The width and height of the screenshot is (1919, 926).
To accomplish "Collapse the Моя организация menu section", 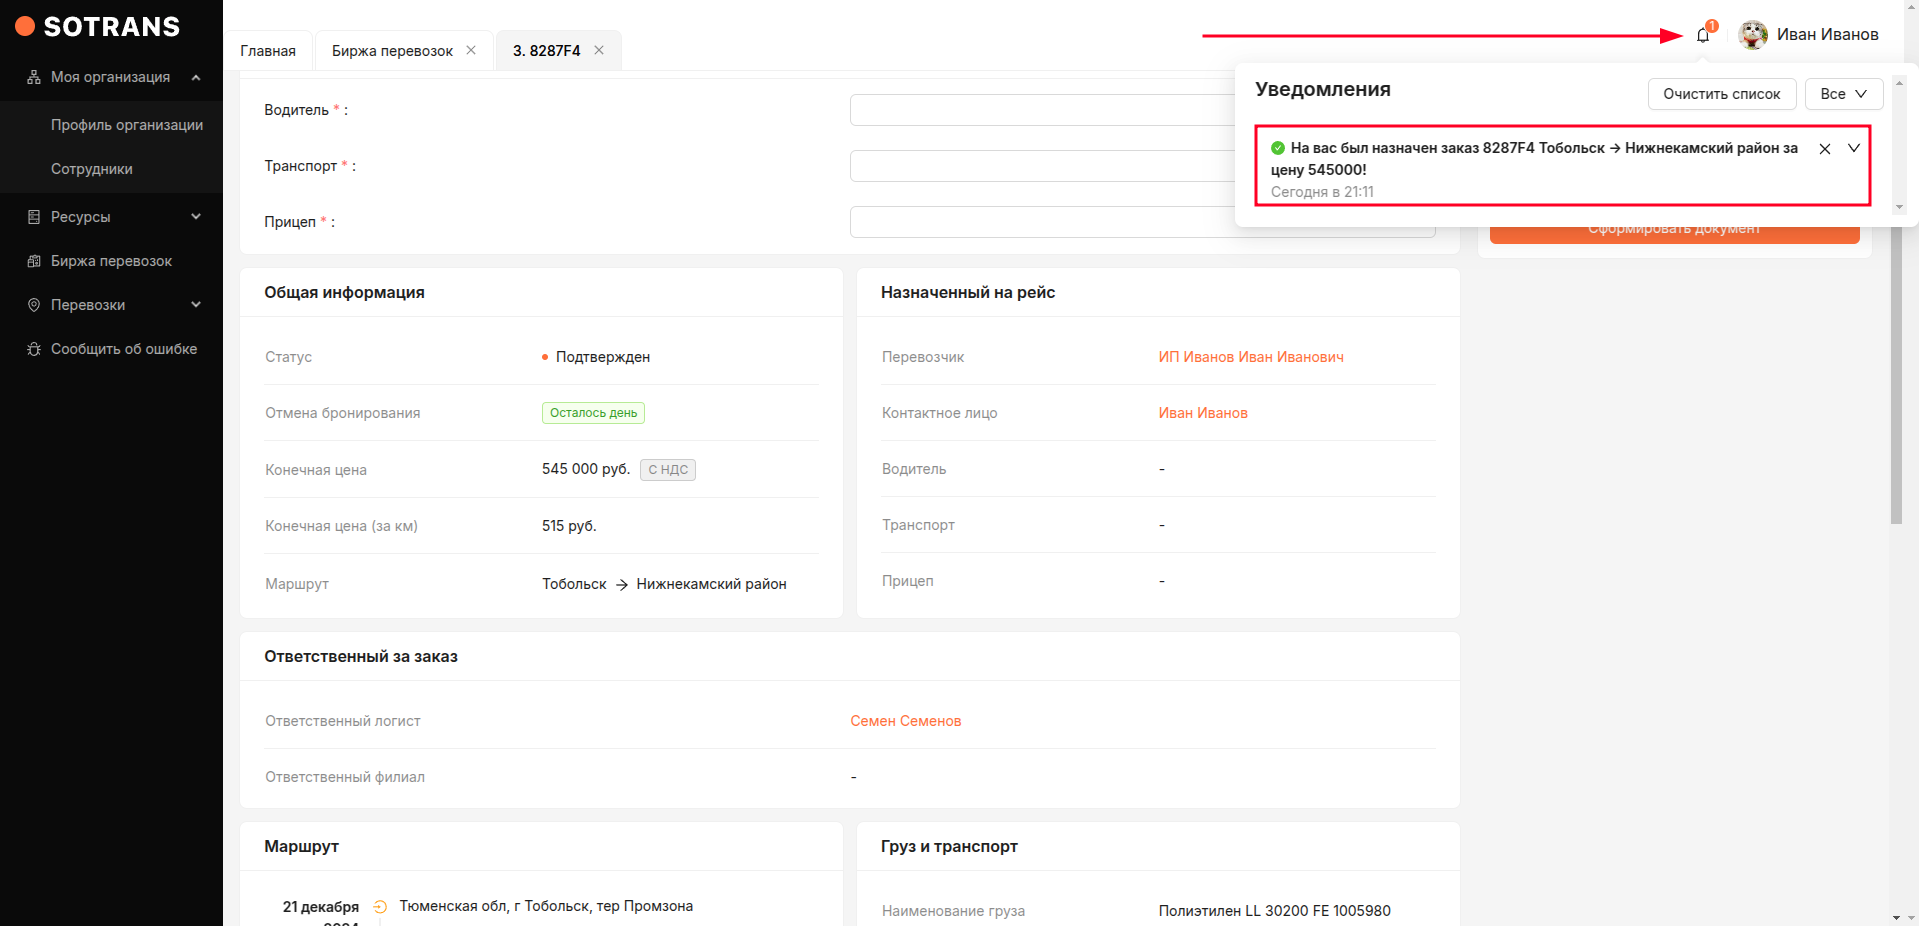I will (196, 77).
